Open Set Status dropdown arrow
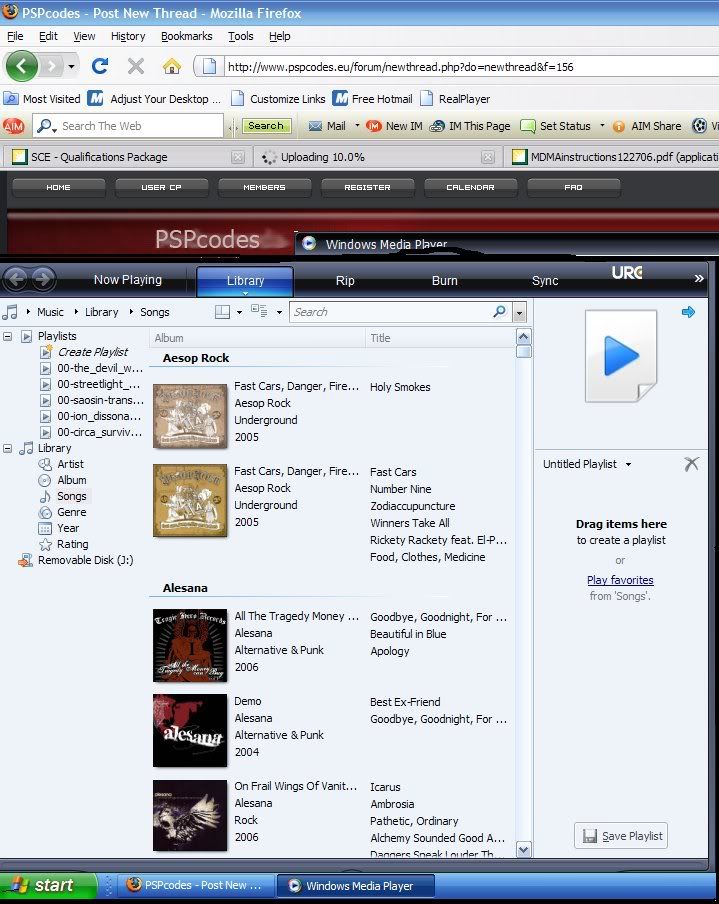 coord(602,126)
